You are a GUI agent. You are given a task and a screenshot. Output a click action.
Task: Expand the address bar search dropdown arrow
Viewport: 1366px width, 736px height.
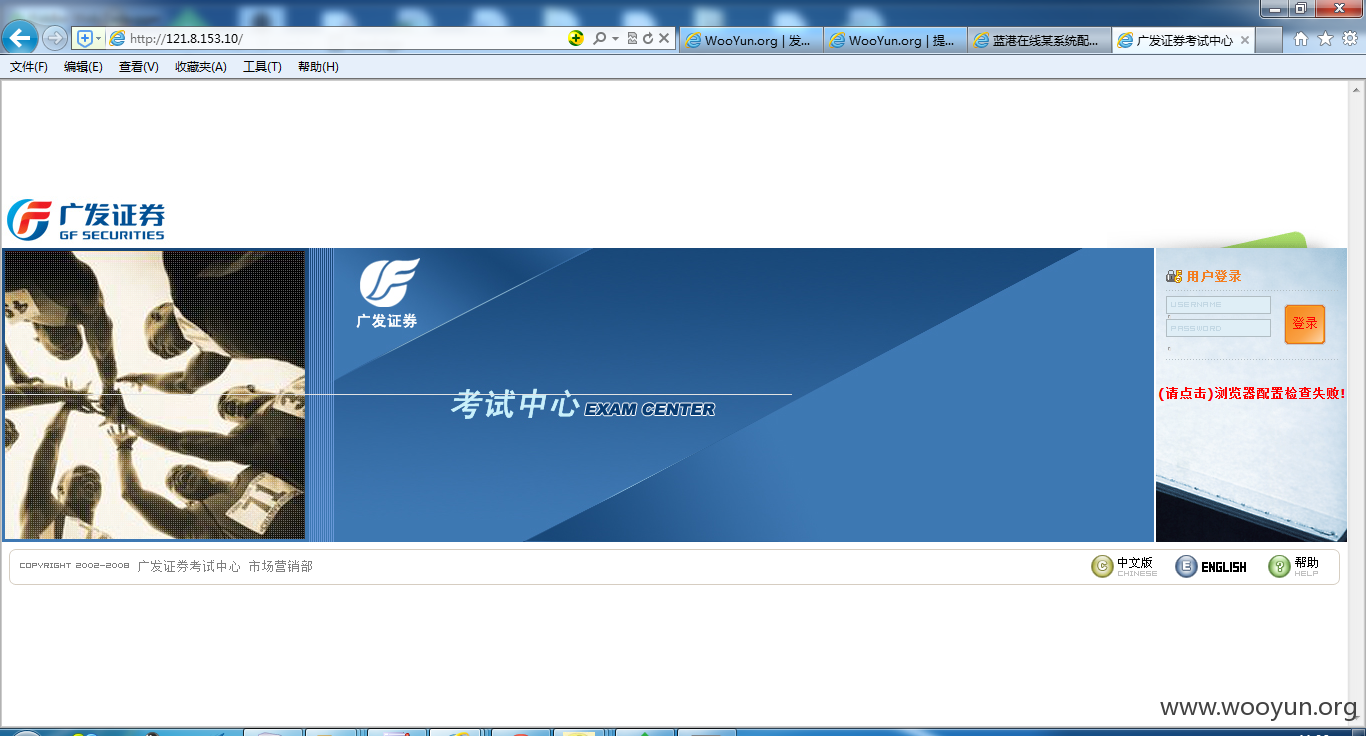click(x=615, y=38)
